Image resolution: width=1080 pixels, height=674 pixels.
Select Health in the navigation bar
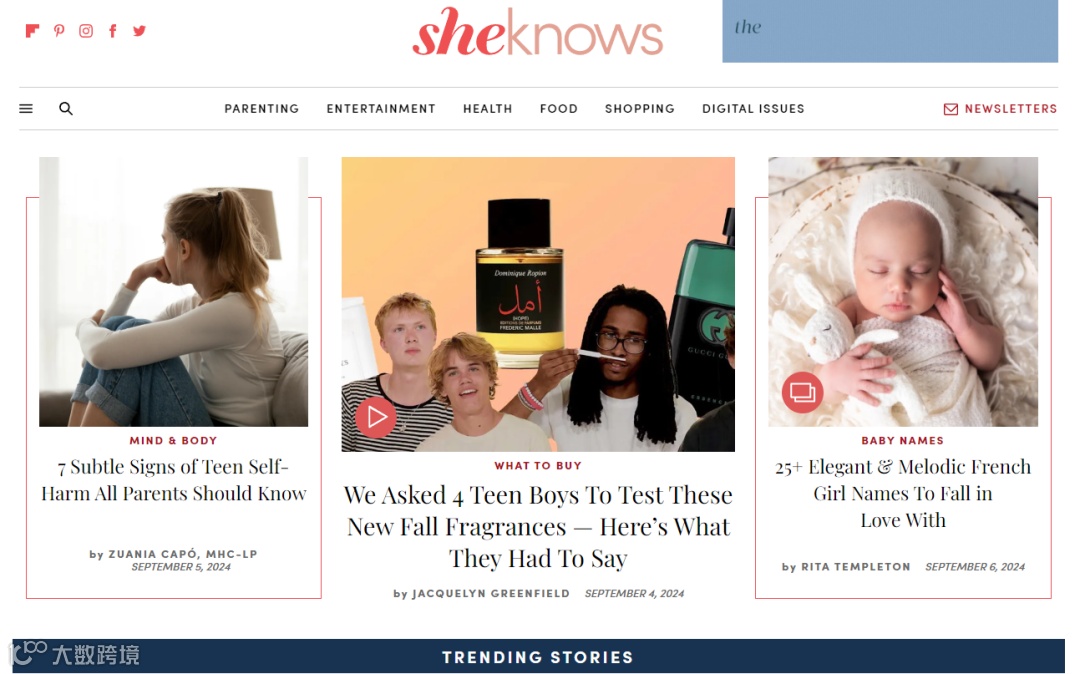tap(488, 109)
